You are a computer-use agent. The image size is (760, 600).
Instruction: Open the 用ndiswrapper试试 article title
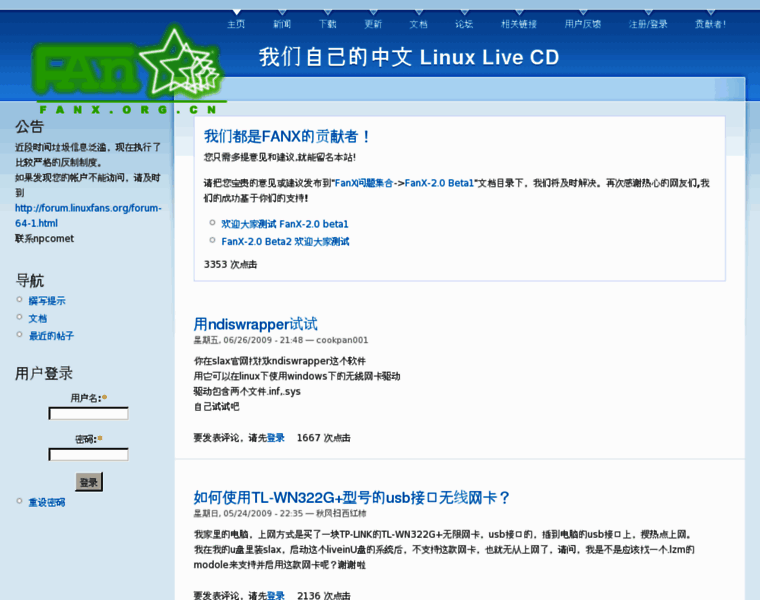255,324
